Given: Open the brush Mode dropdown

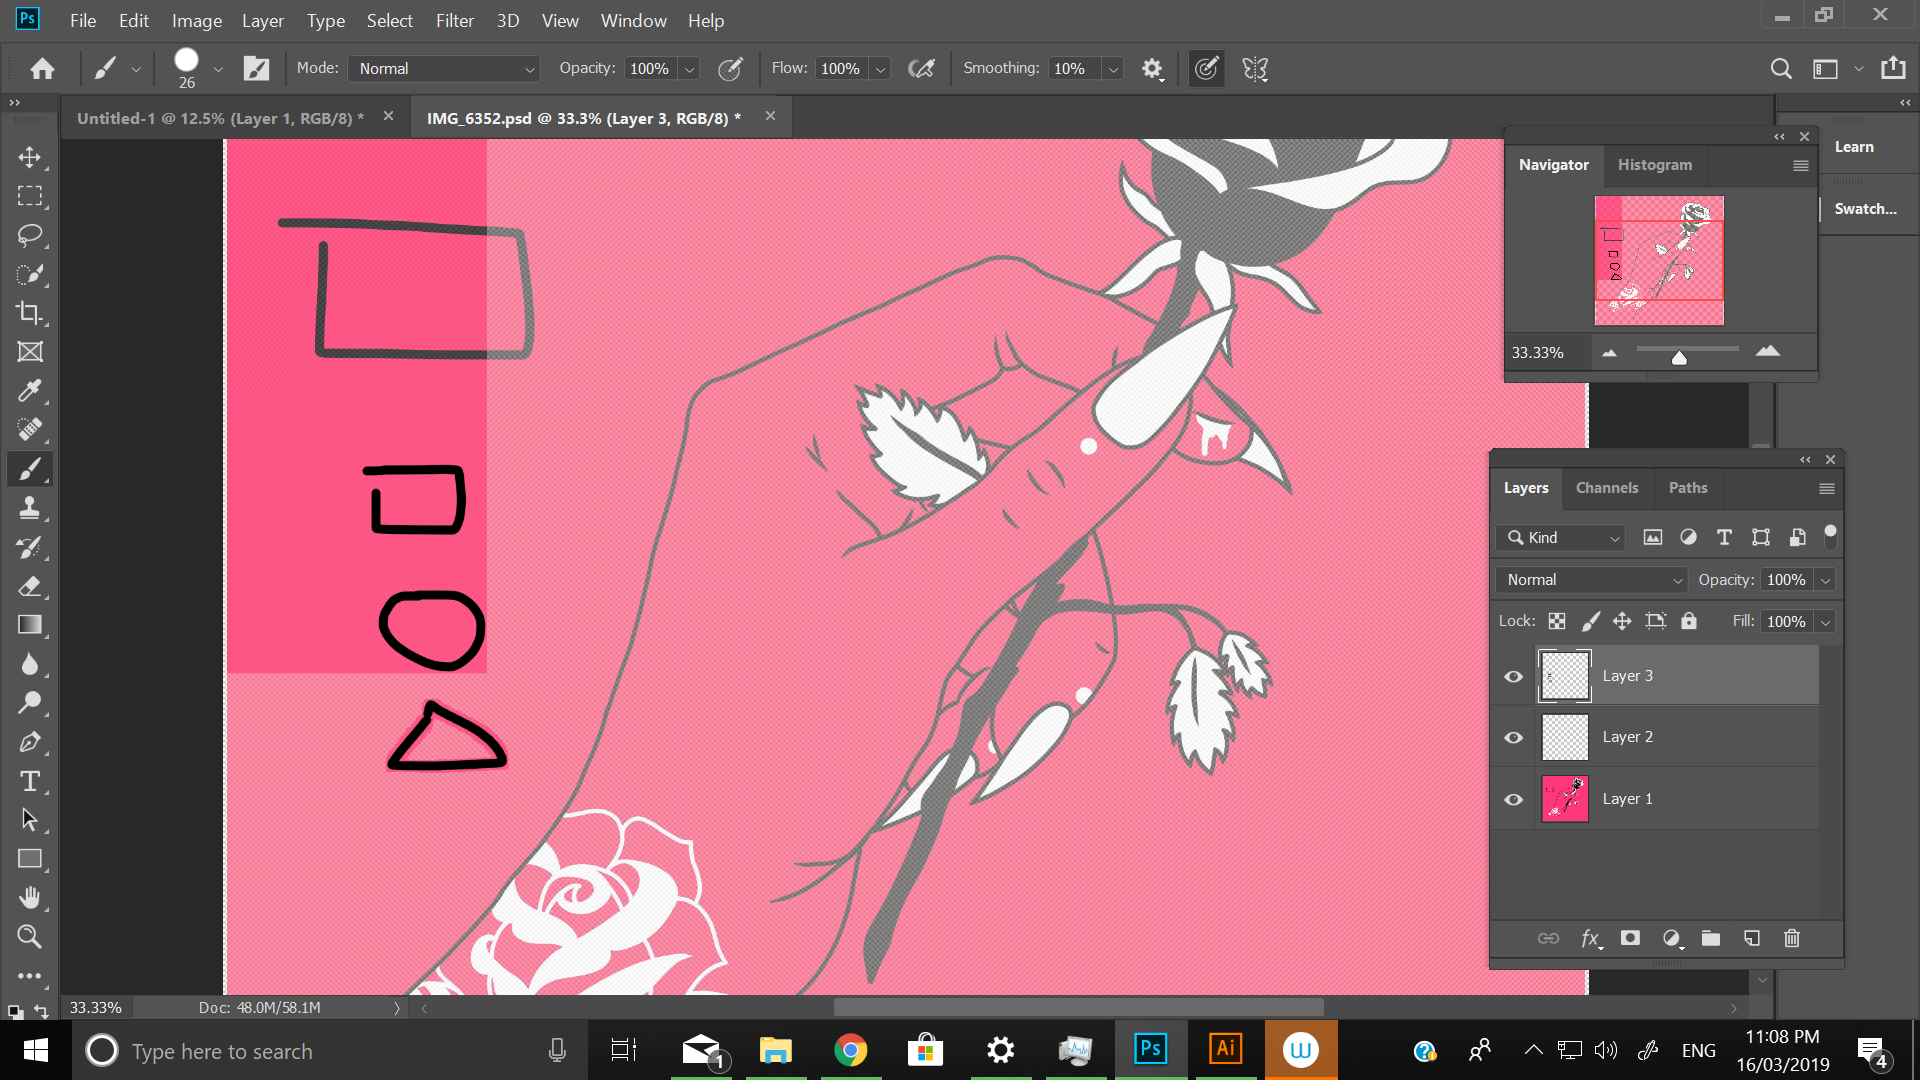Looking at the screenshot, I should point(444,68).
